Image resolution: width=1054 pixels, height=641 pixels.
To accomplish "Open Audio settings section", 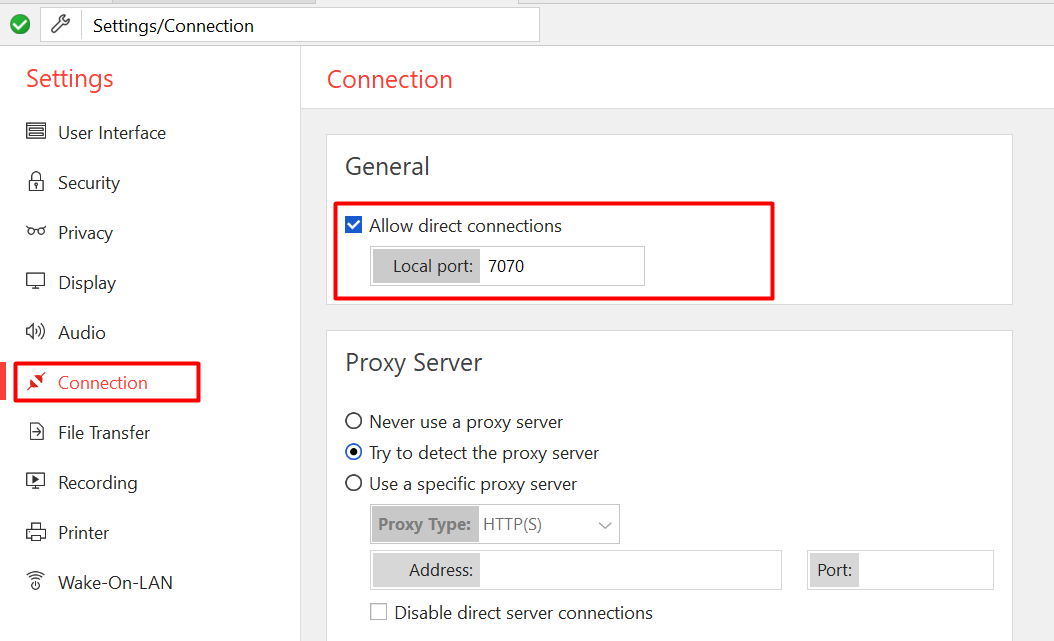I will point(81,333).
